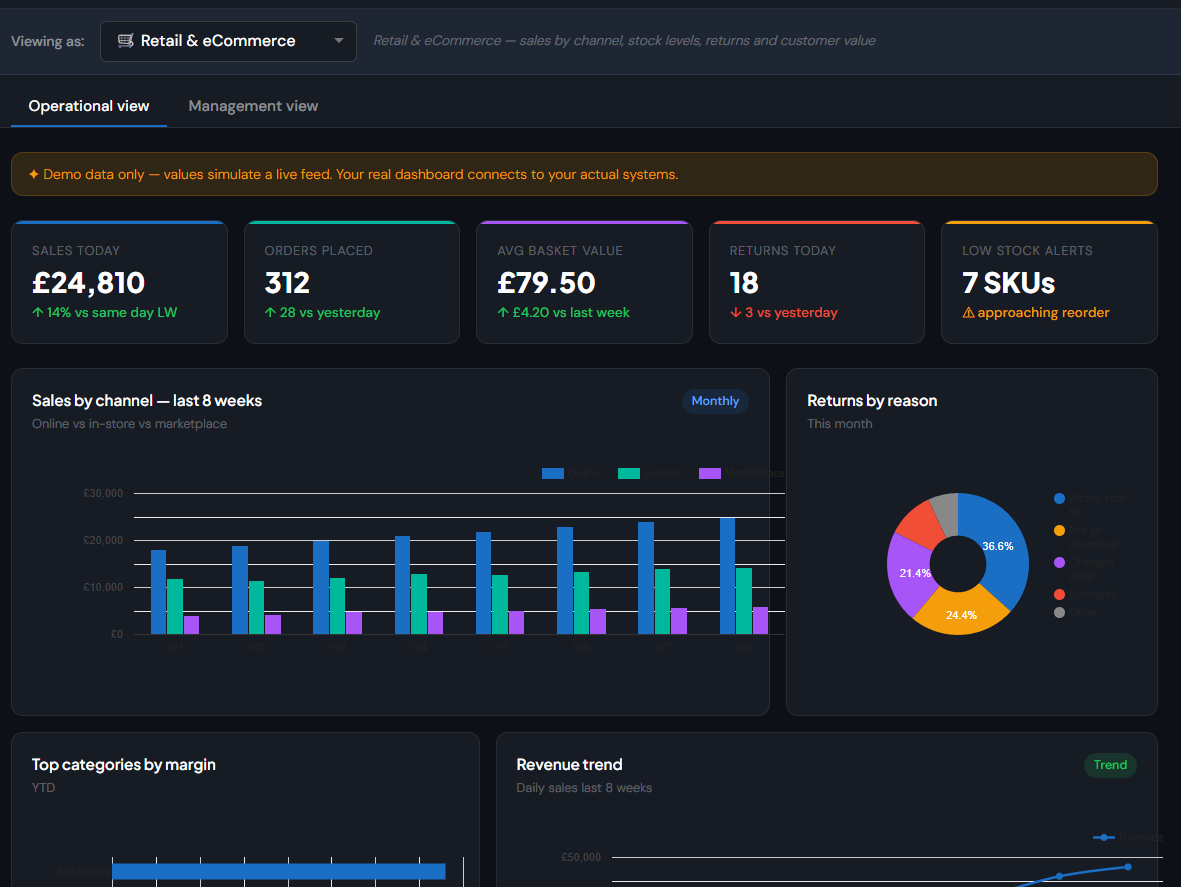The height and width of the screenshot is (887, 1181).
Task: Click the sparkle icon in the demo banner
Action: coord(34,174)
